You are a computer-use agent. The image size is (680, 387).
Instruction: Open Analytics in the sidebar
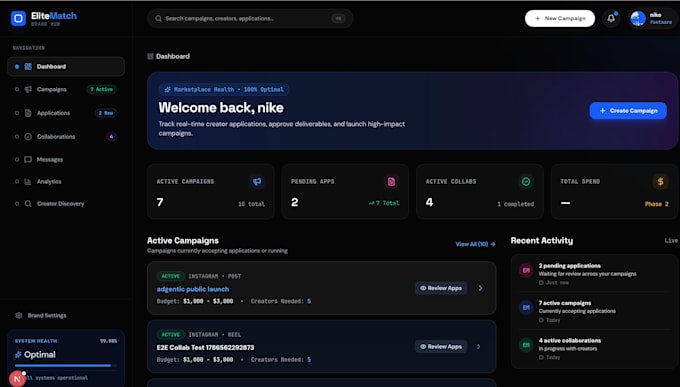coord(66,181)
